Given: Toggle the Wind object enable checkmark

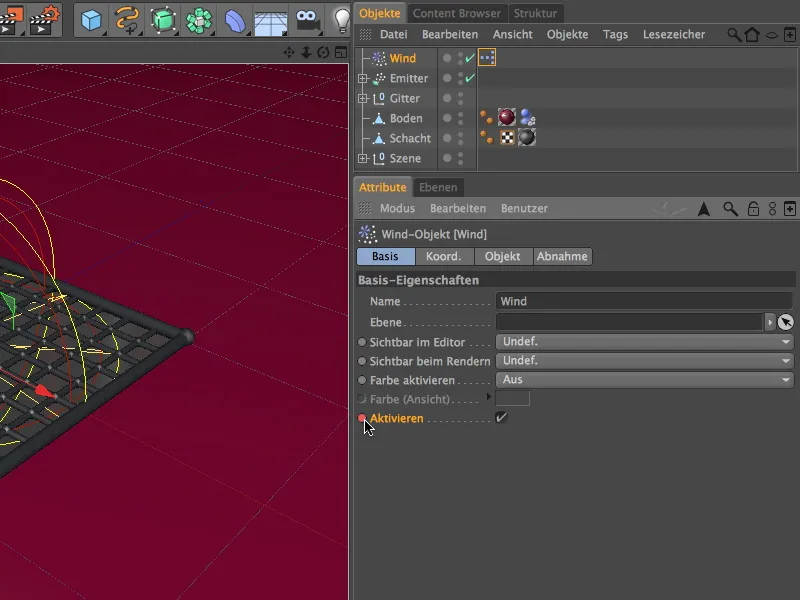Looking at the screenshot, I should point(470,58).
